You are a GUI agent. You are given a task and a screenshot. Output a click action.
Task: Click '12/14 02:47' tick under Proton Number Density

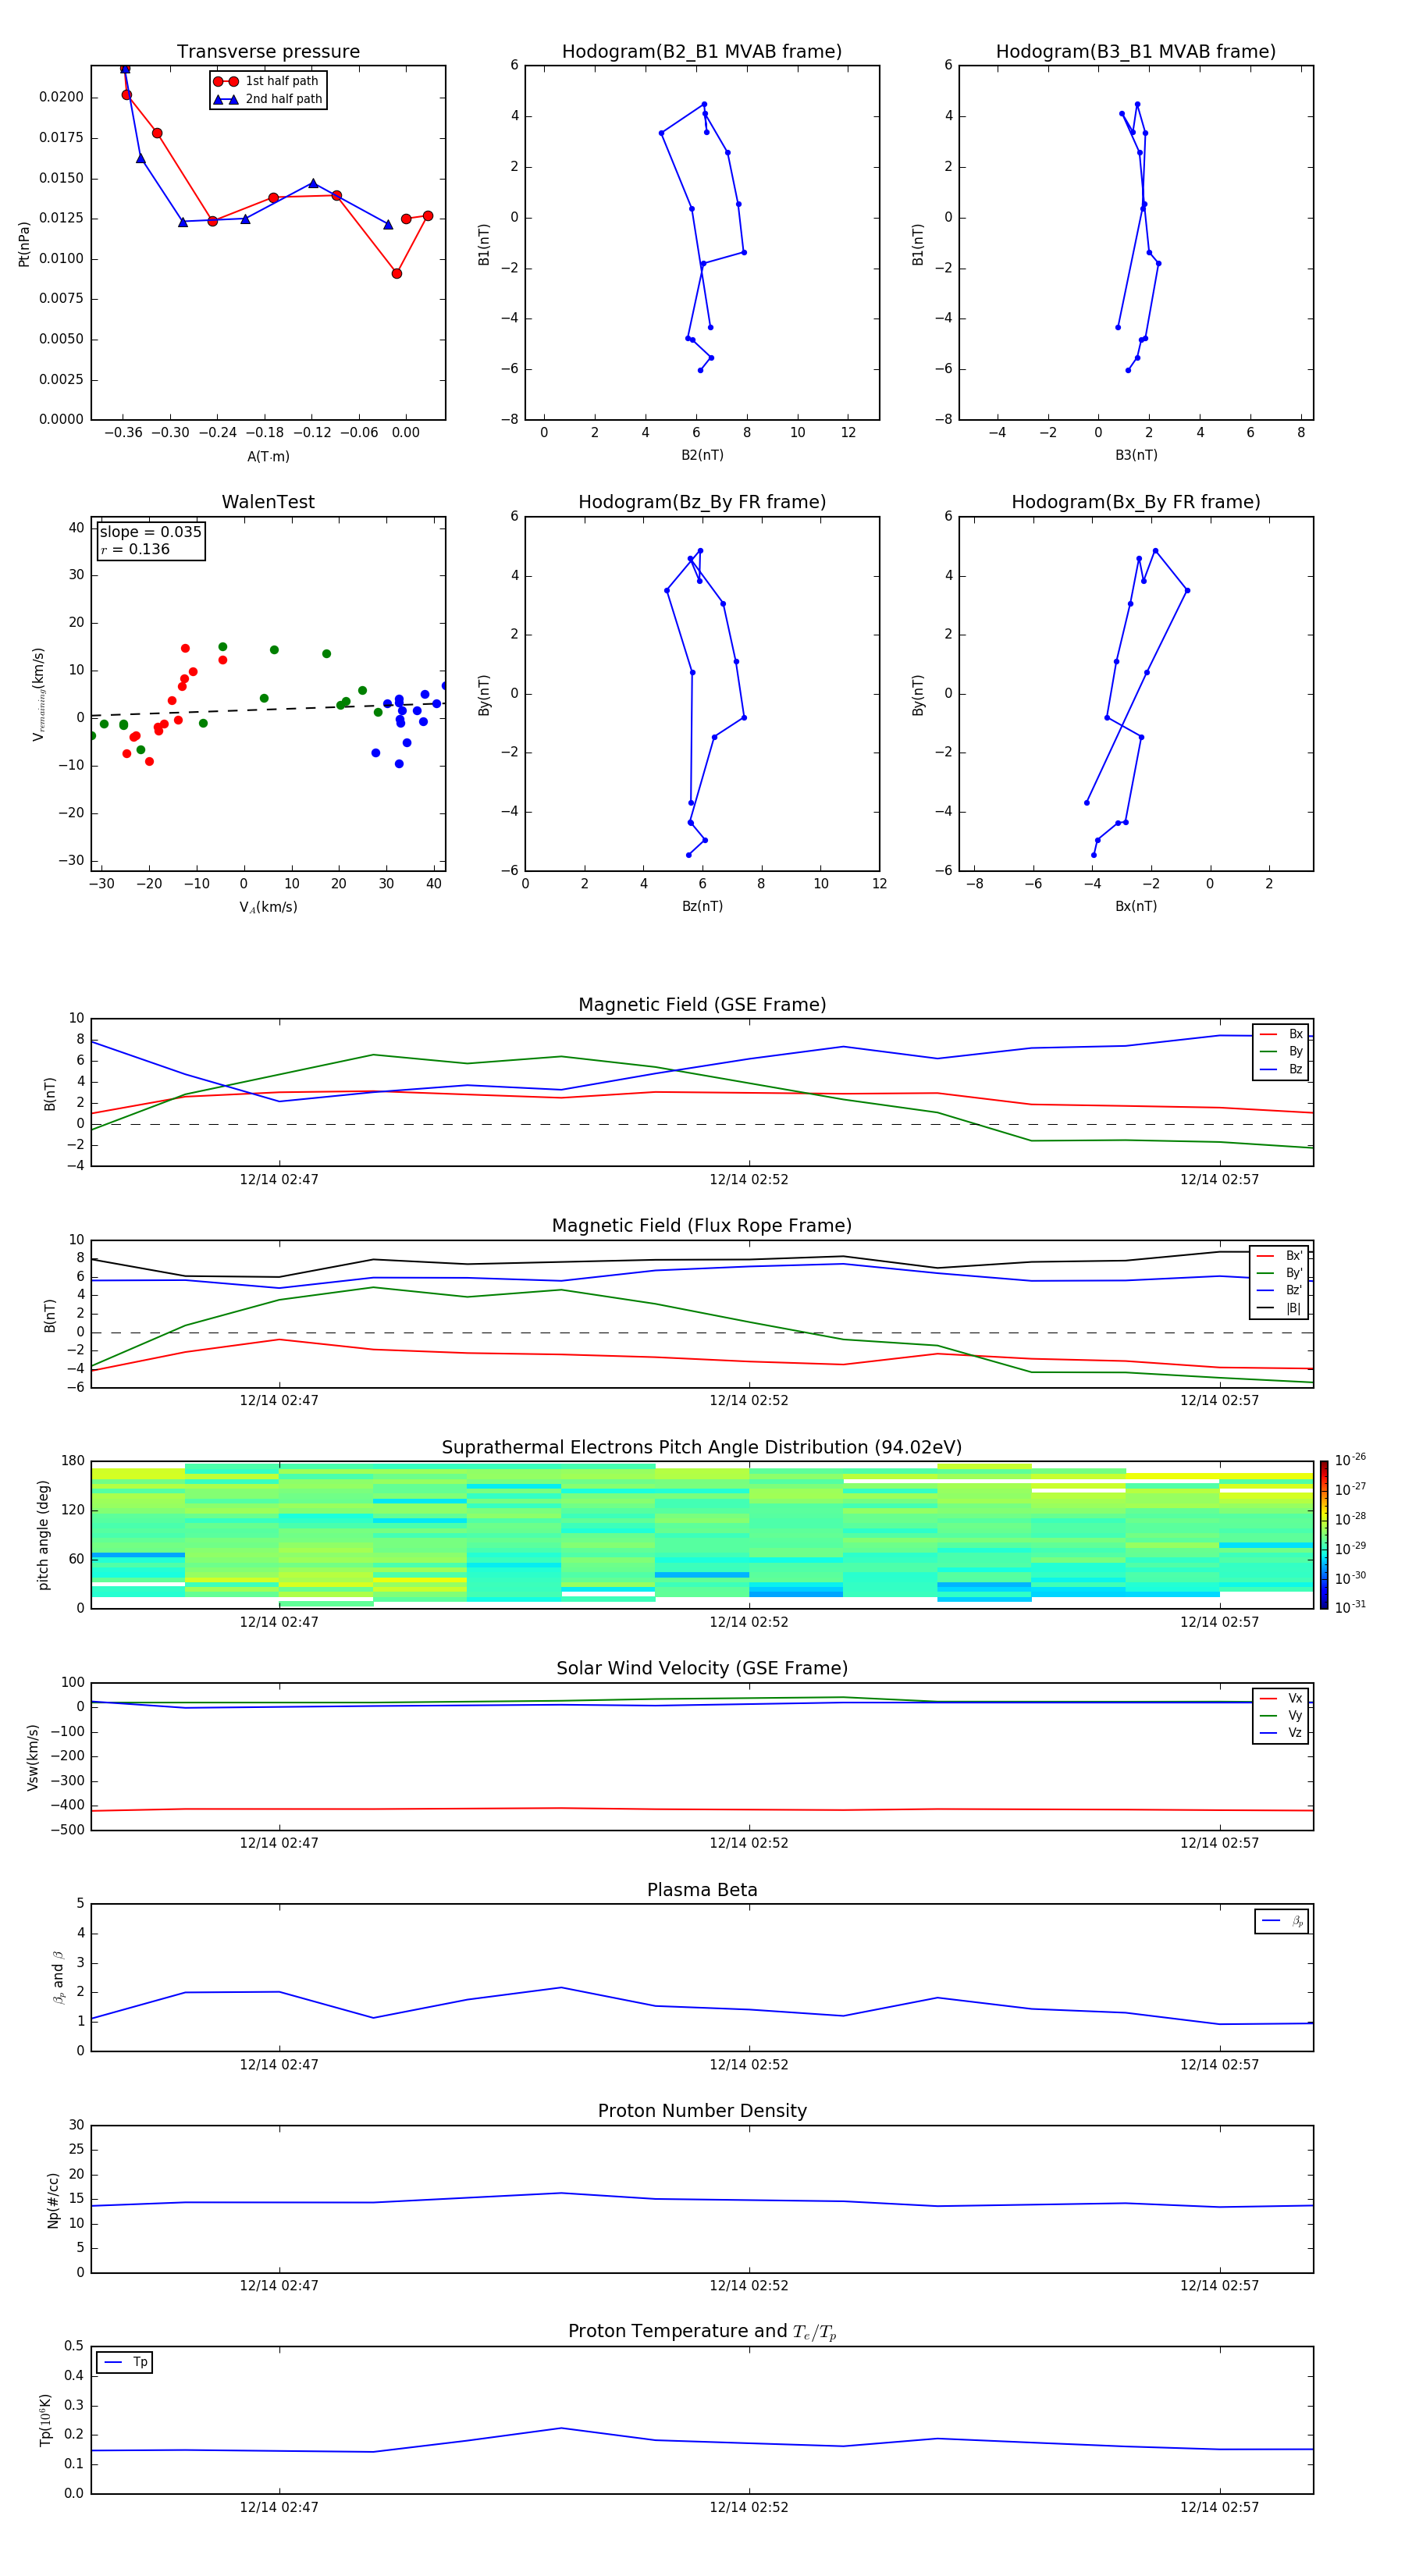pyautogui.click(x=279, y=2285)
